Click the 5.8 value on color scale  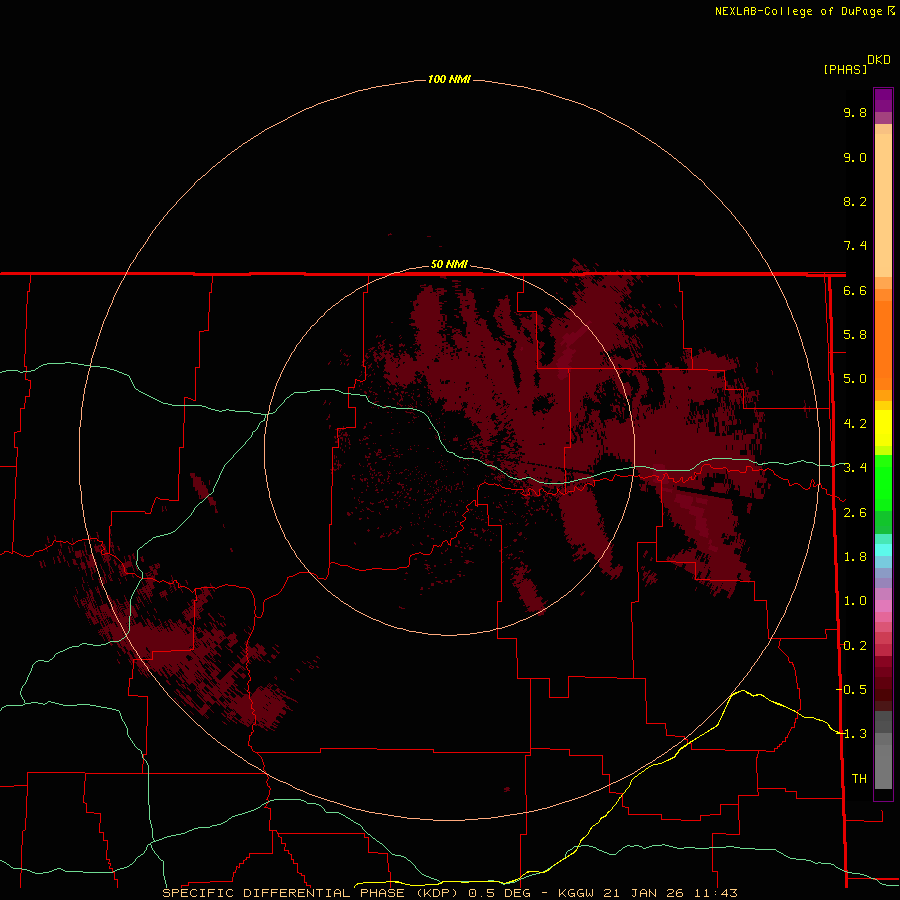(x=855, y=335)
